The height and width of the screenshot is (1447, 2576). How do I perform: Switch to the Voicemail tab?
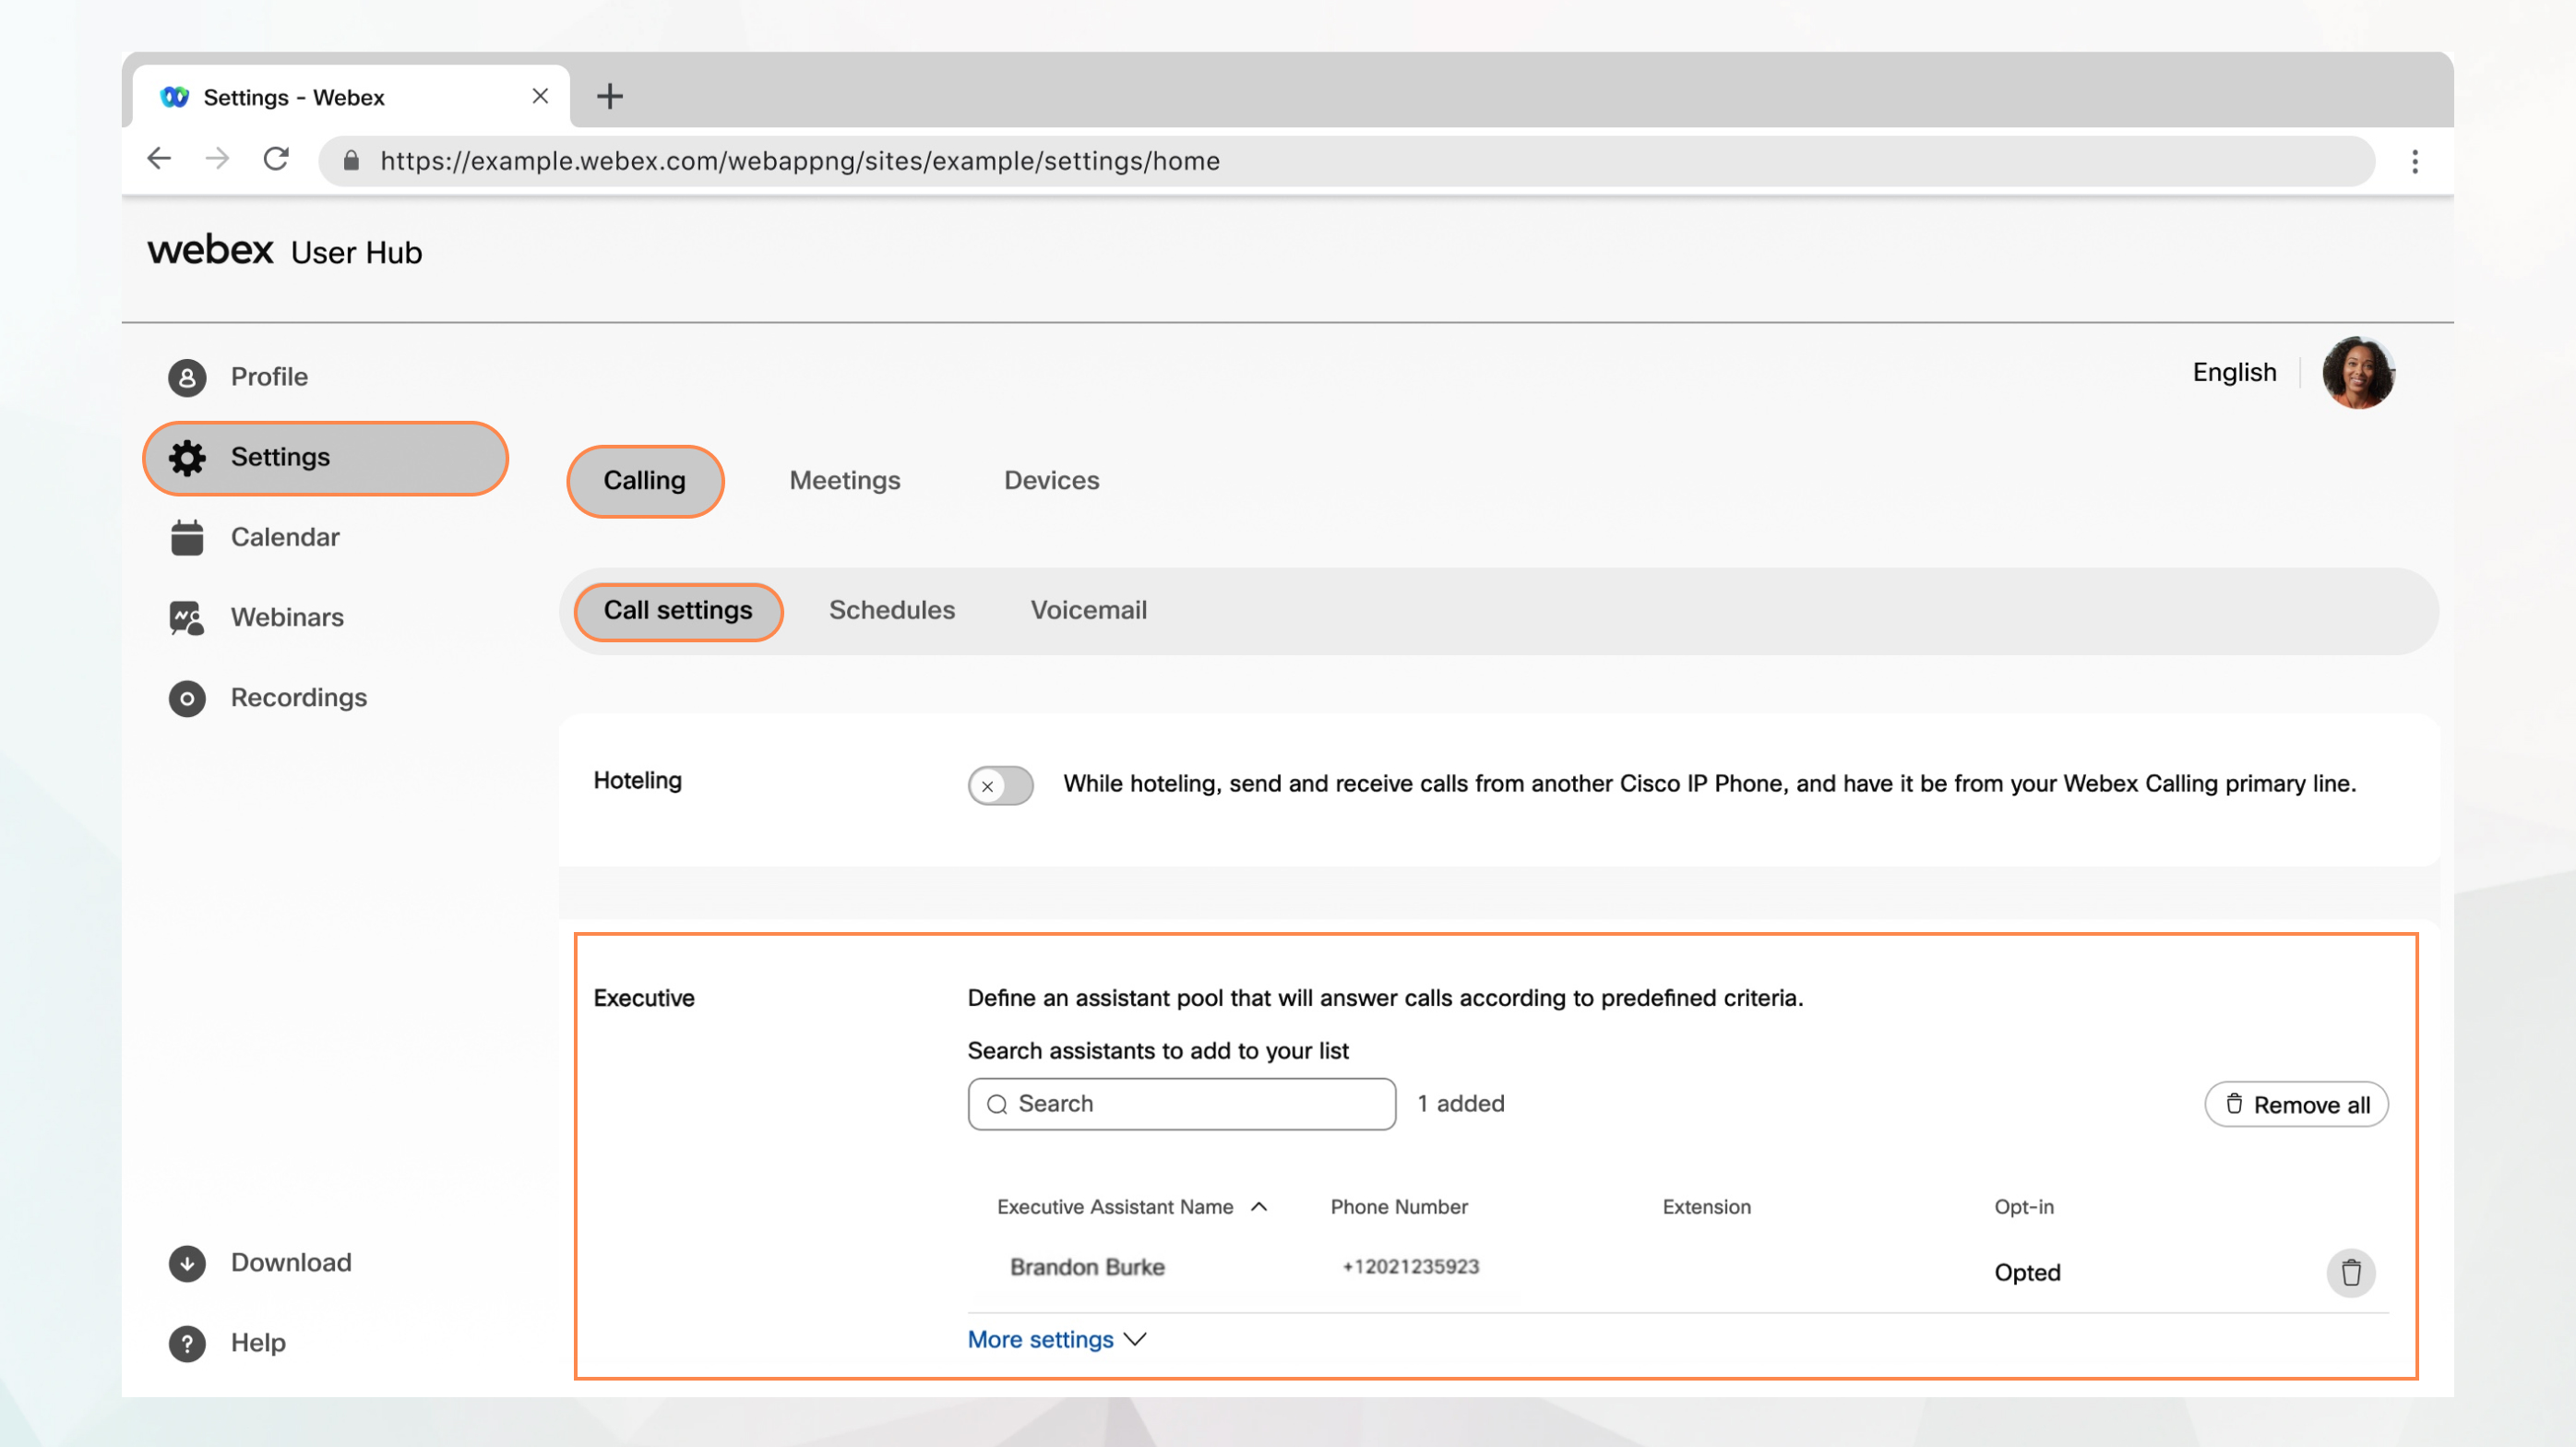1088,610
